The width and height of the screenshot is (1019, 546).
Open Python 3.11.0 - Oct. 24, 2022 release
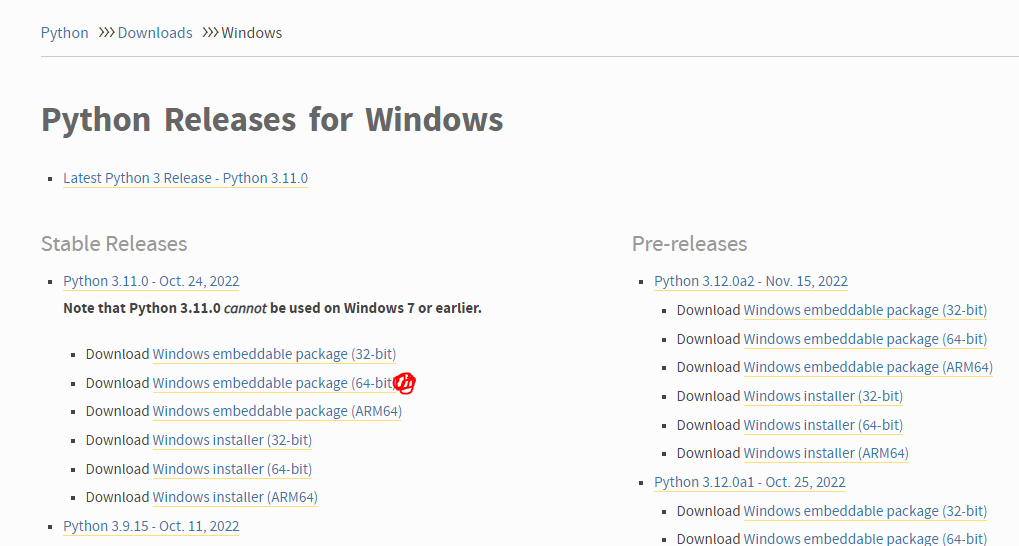click(x=151, y=281)
